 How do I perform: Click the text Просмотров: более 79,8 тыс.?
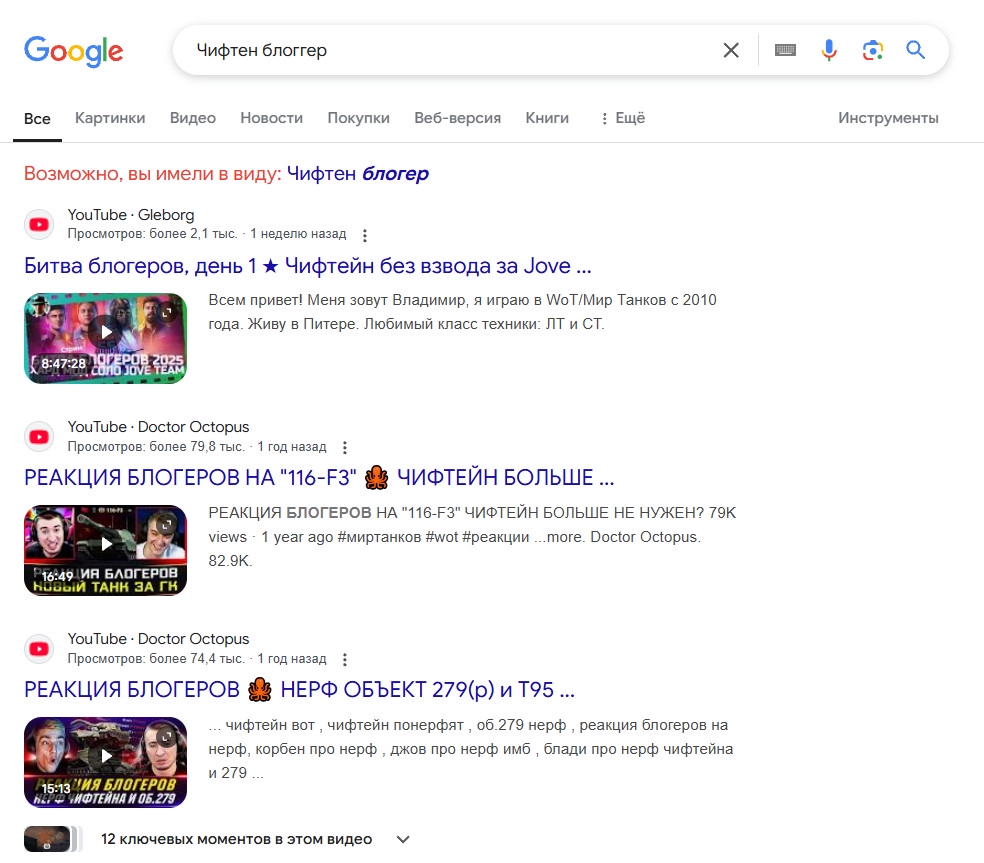[156, 447]
